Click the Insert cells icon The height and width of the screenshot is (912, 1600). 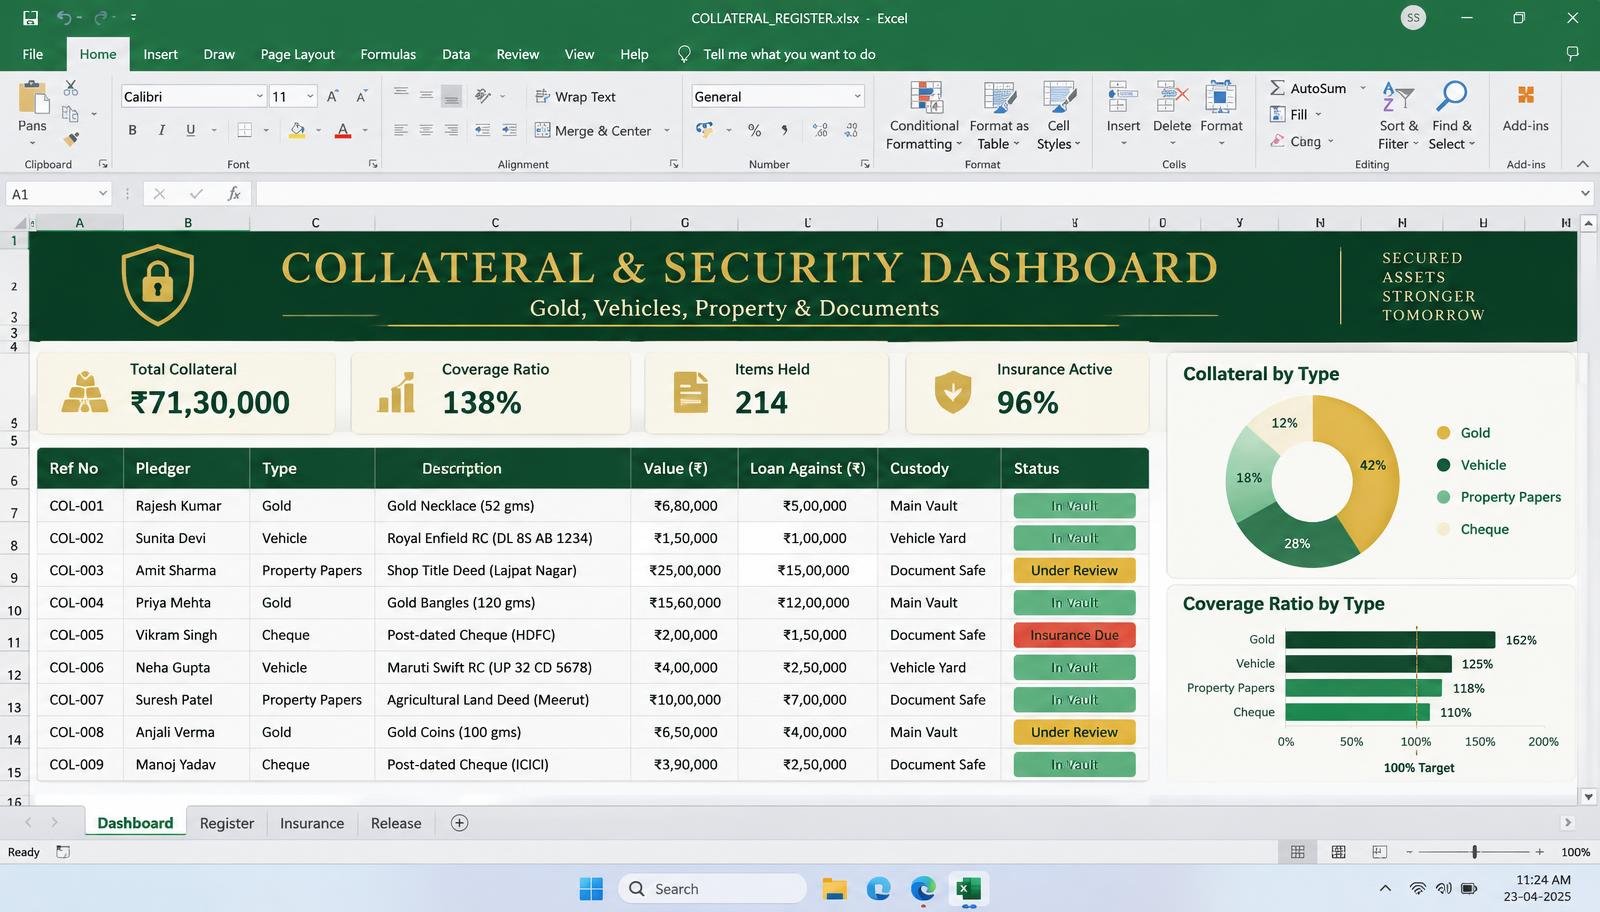[1122, 98]
